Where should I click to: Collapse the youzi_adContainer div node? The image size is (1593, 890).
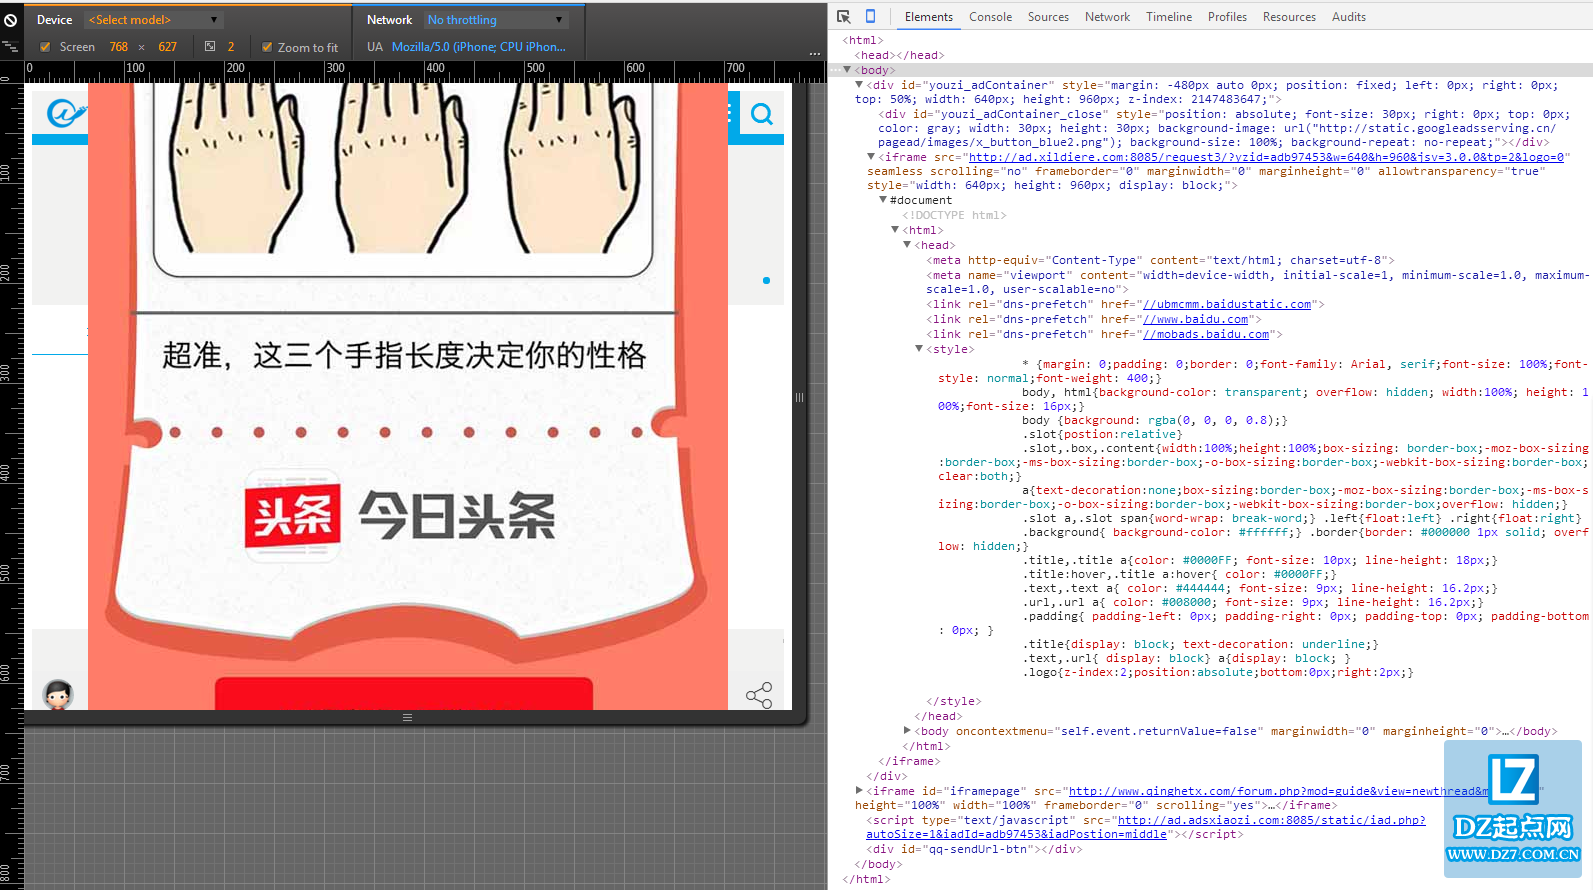click(x=859, y=85)
